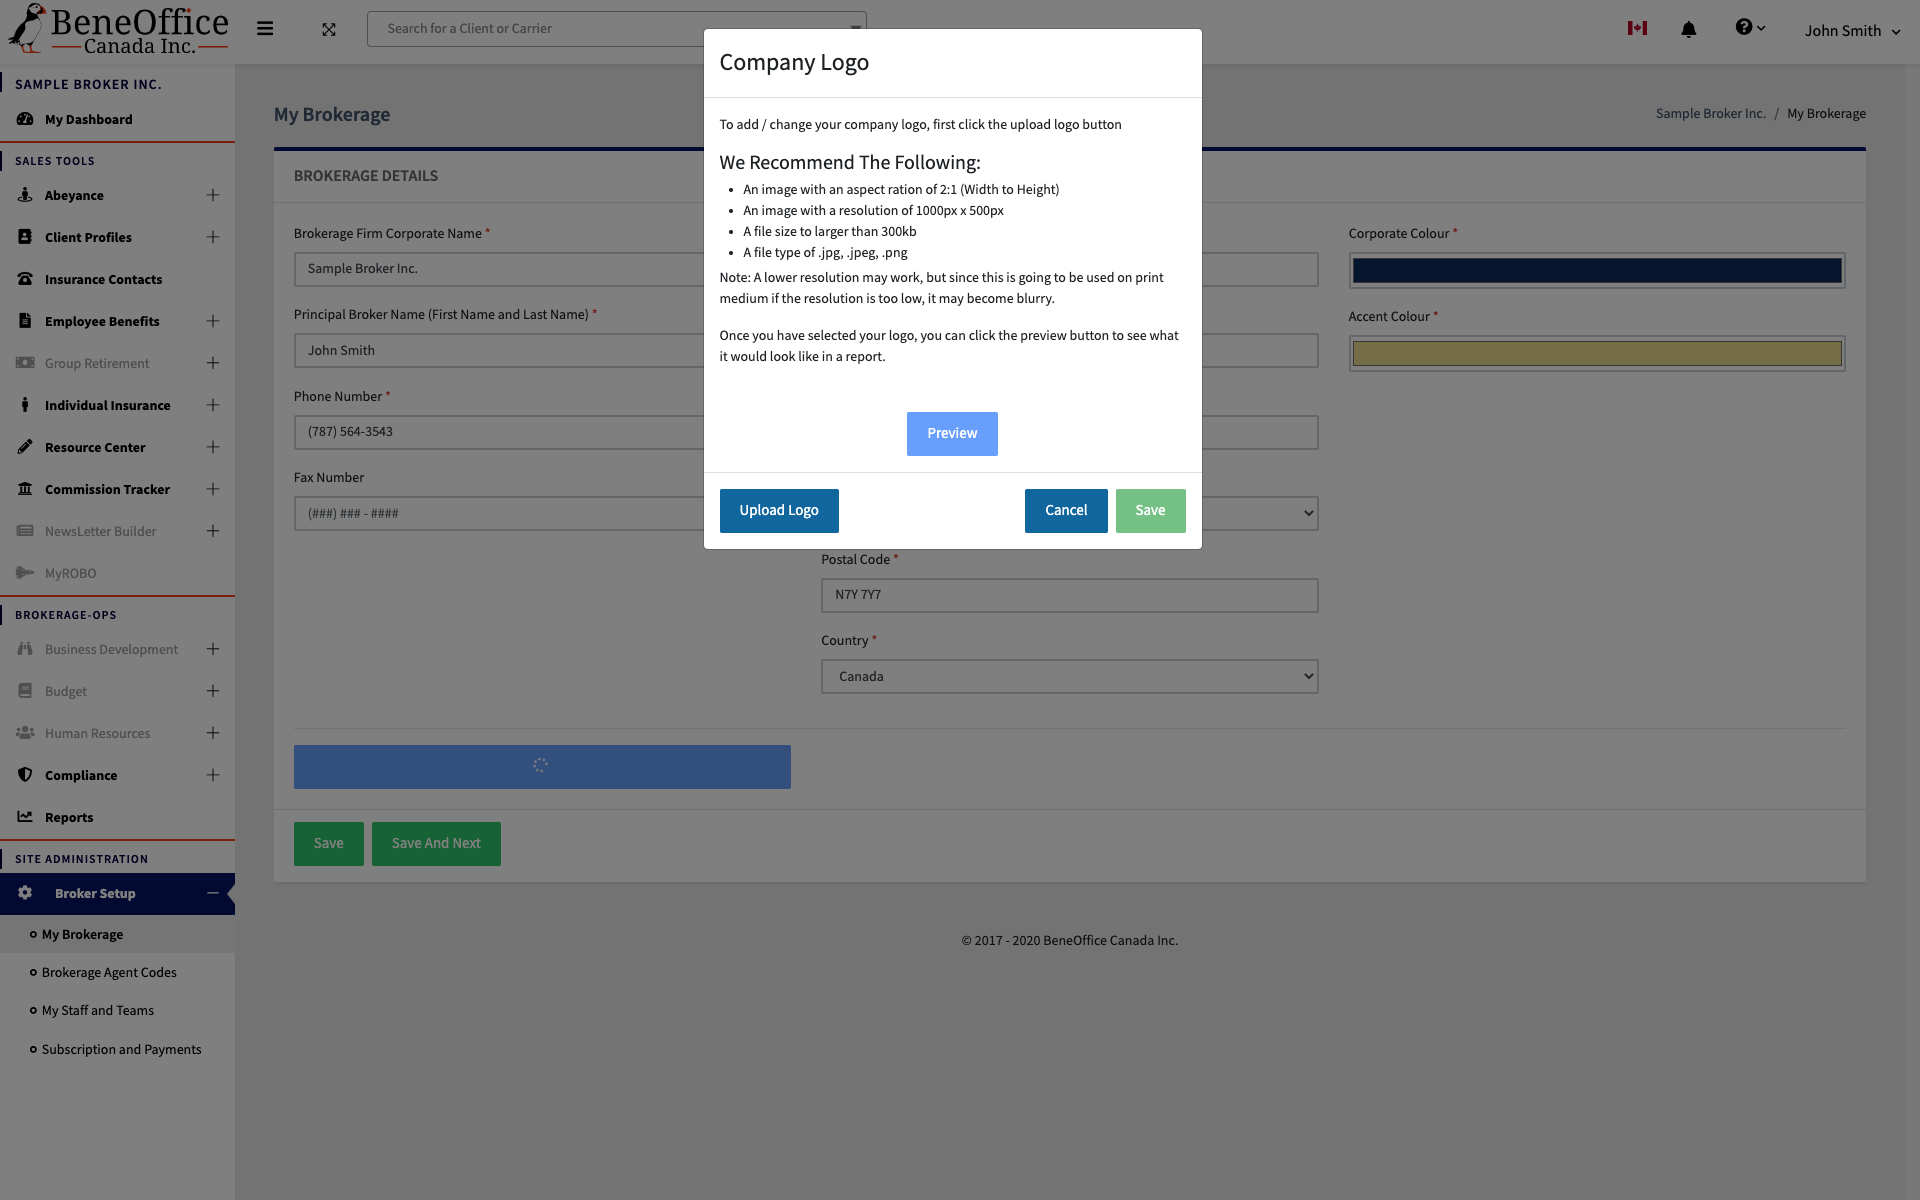This screenshot has height=1200, width=1920.
Task: Collapse the Broker Setup section
Action: point(213,893)
